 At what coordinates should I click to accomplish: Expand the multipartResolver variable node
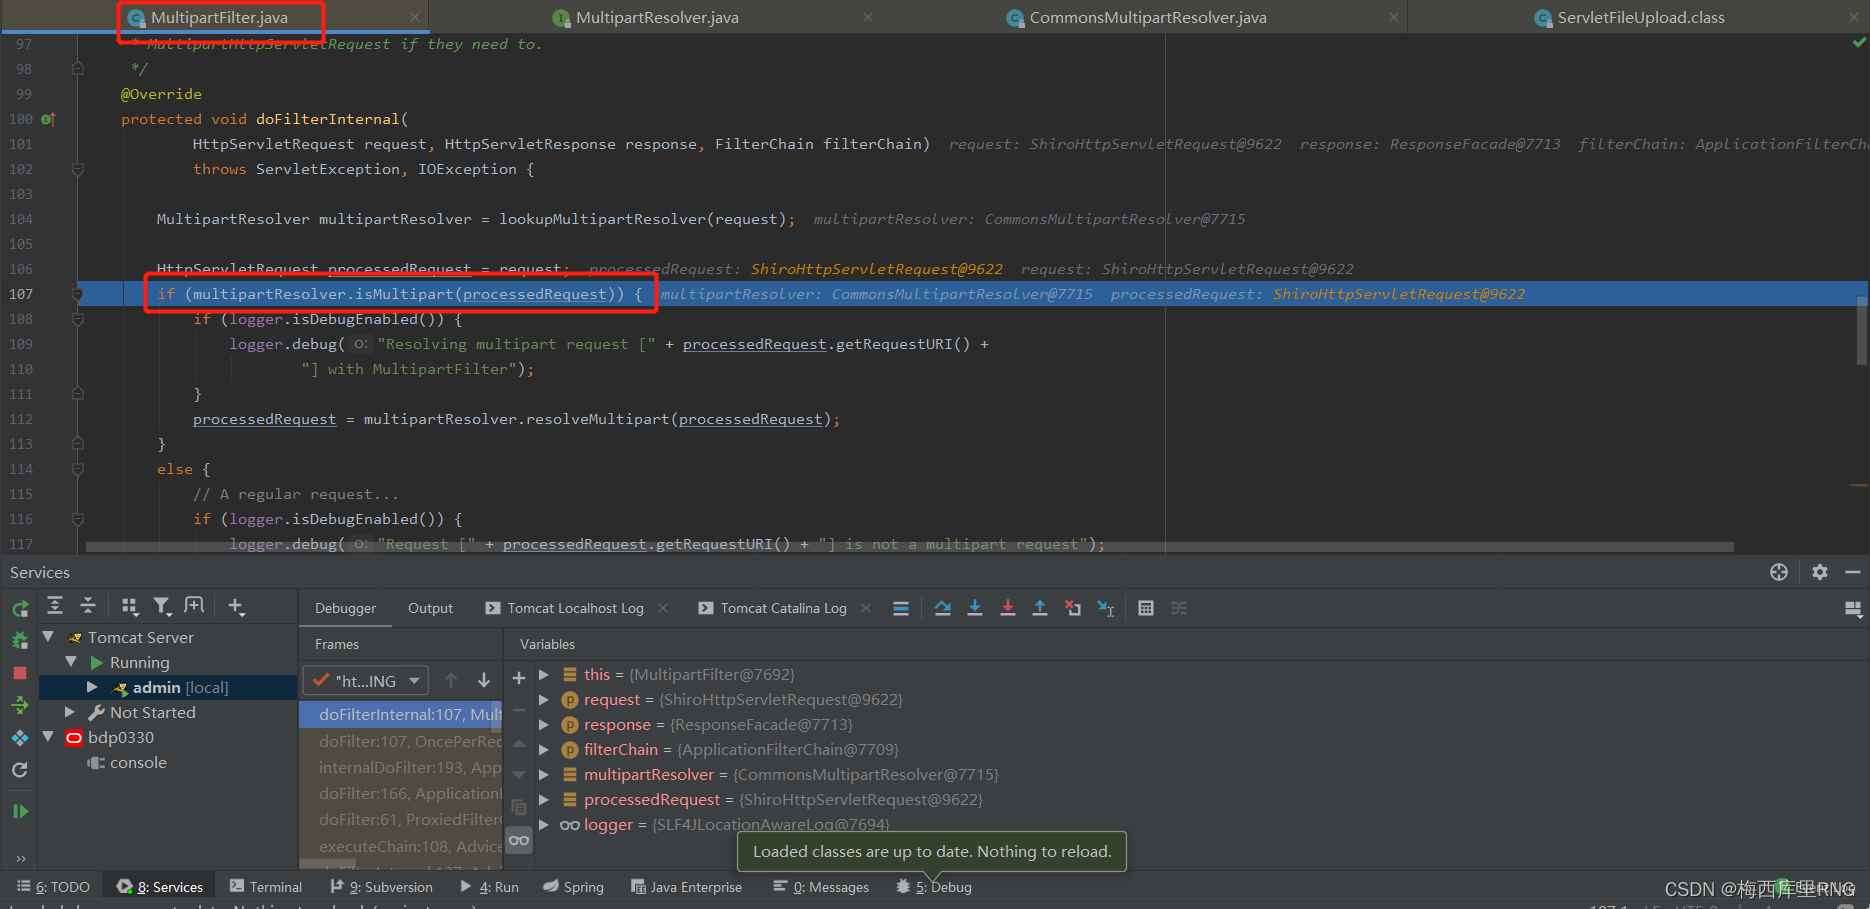click(x=544, y=775)
